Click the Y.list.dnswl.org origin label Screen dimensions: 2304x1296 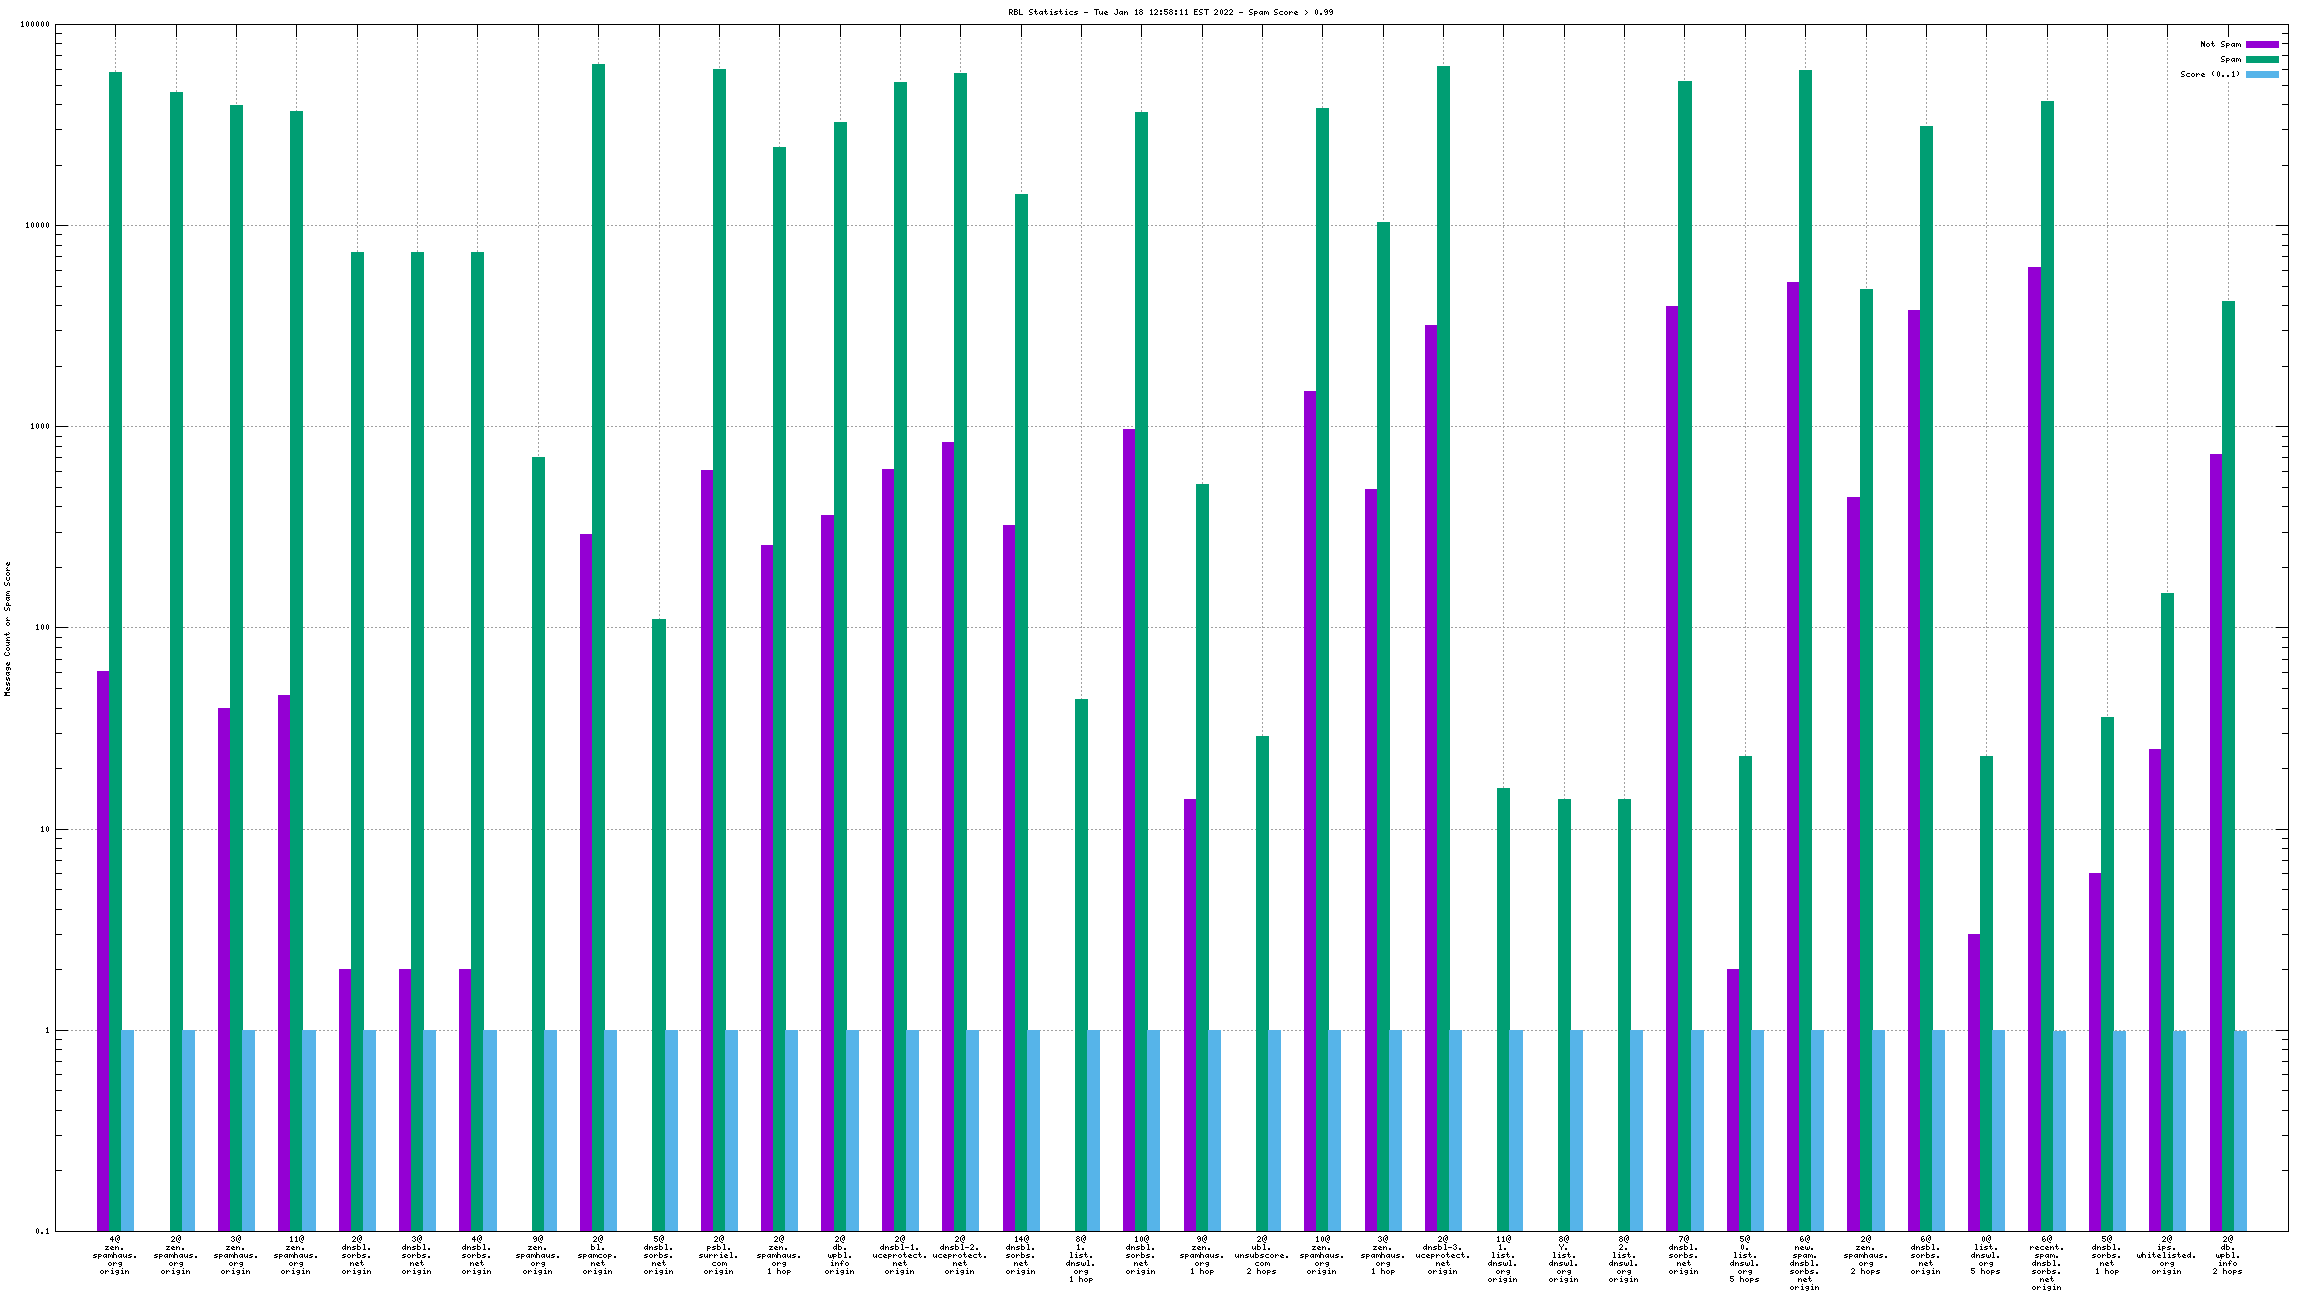tap(1564, 1259)
